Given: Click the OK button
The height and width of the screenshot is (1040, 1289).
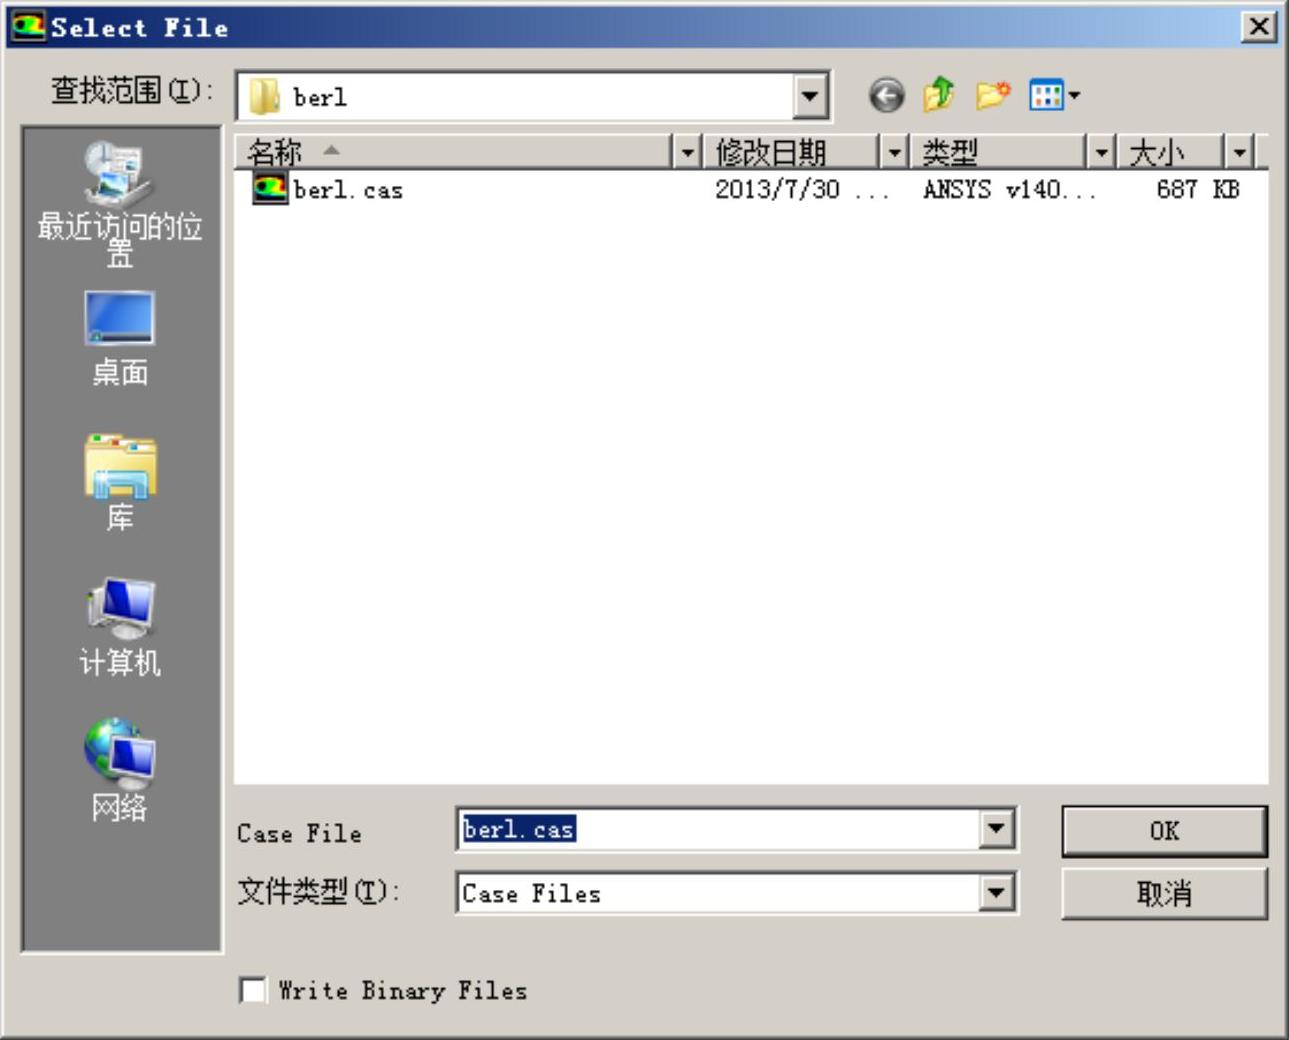Looking at the screenshot, I should point(1164,831).
